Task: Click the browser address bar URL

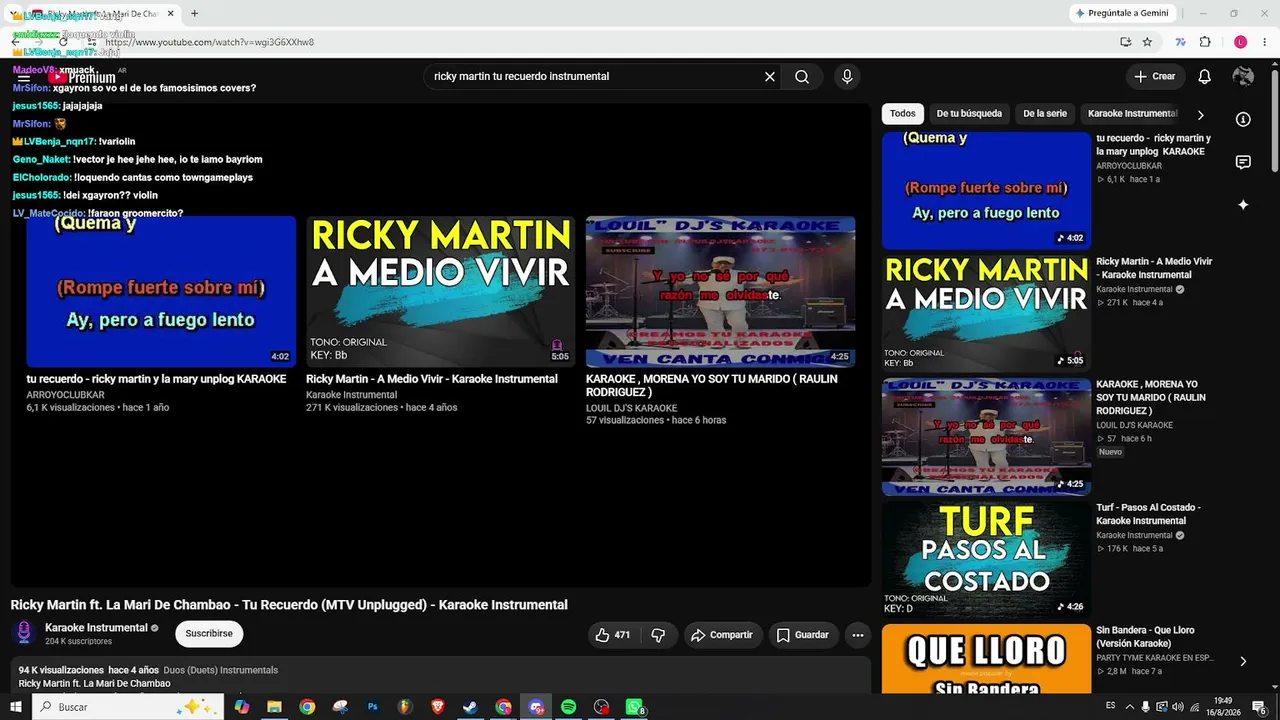Action: pyautogui.click(x=210, y=43)
